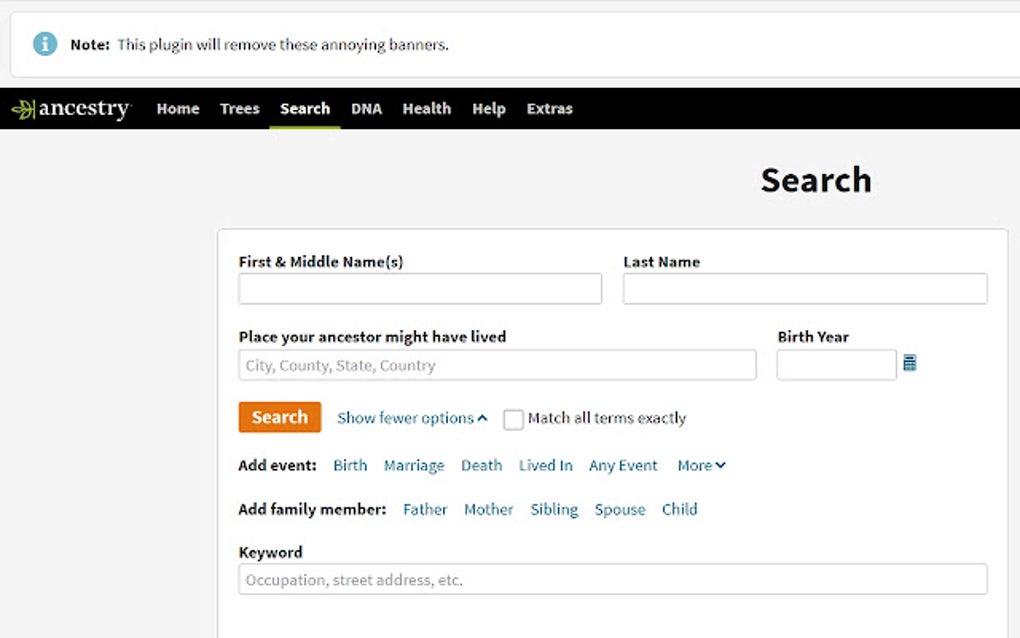Add a Marriage event
The height and width of the screenshot is (638, 1020).
pyautogui.click(x=414, y=465)
